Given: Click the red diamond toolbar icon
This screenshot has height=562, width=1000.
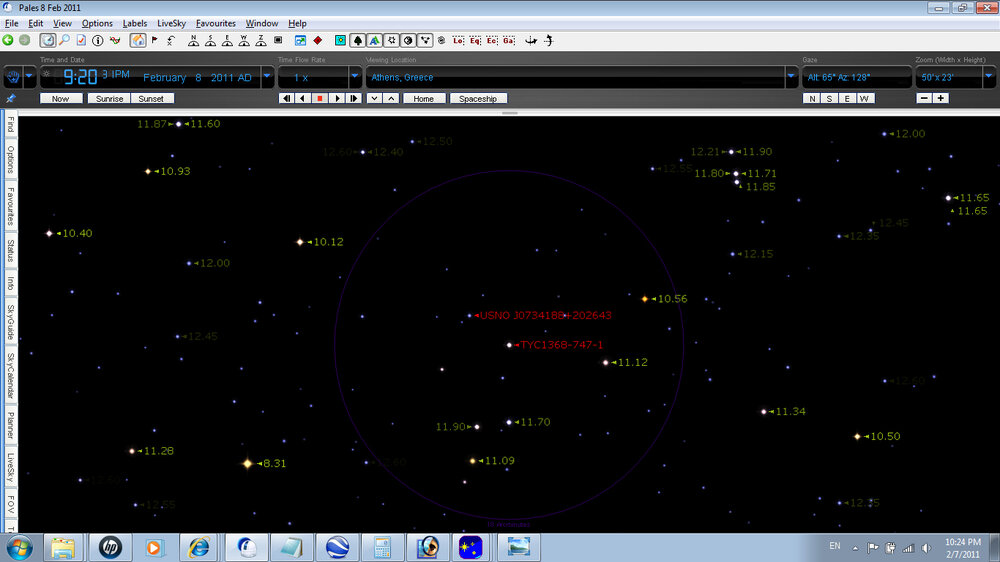Looking at the screenshot, I should click(x=317, y=40).
